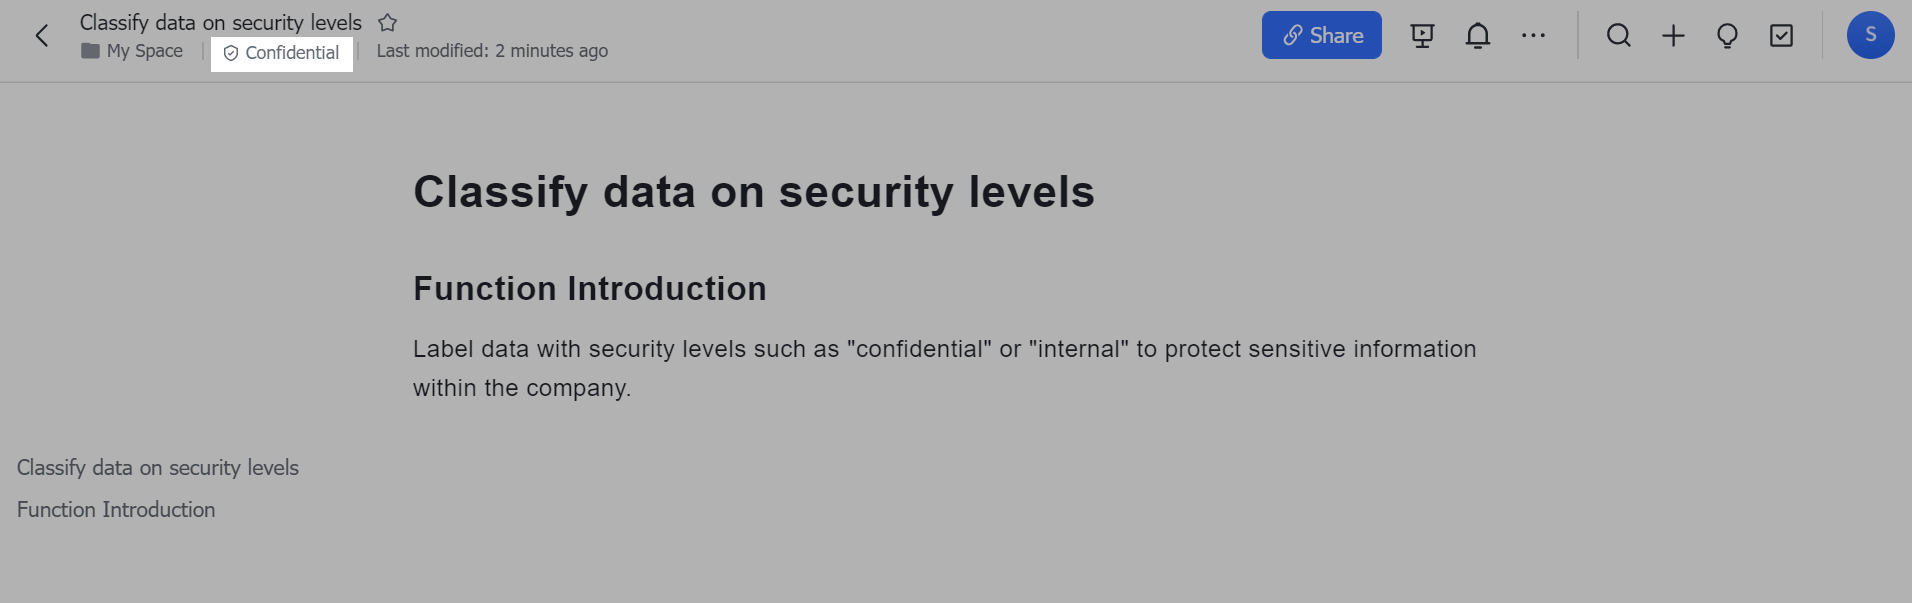Open the more options ellipsis menu

tap(1533, 35)
